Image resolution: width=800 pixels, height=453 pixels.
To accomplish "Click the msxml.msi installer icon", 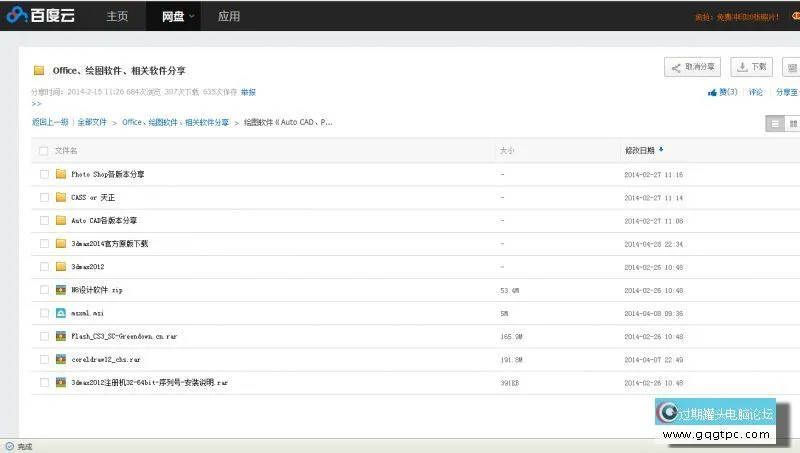I will 61,313.
